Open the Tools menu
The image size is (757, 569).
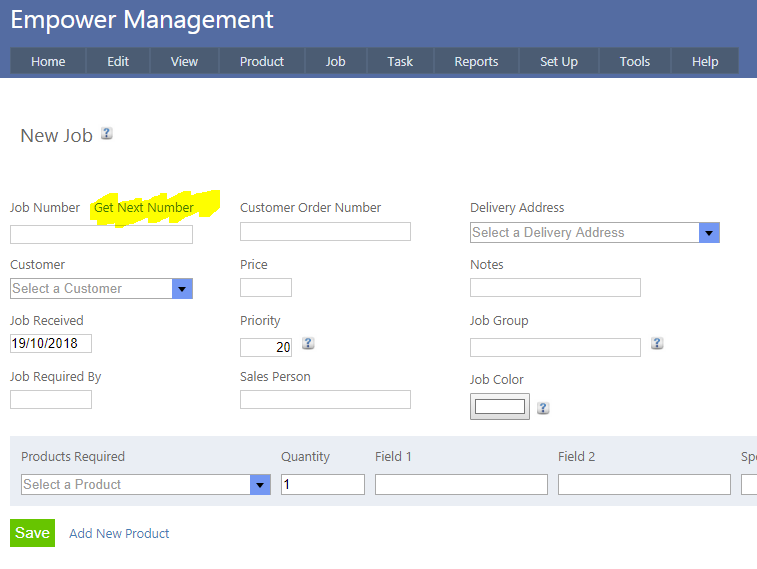coord(634,61)
